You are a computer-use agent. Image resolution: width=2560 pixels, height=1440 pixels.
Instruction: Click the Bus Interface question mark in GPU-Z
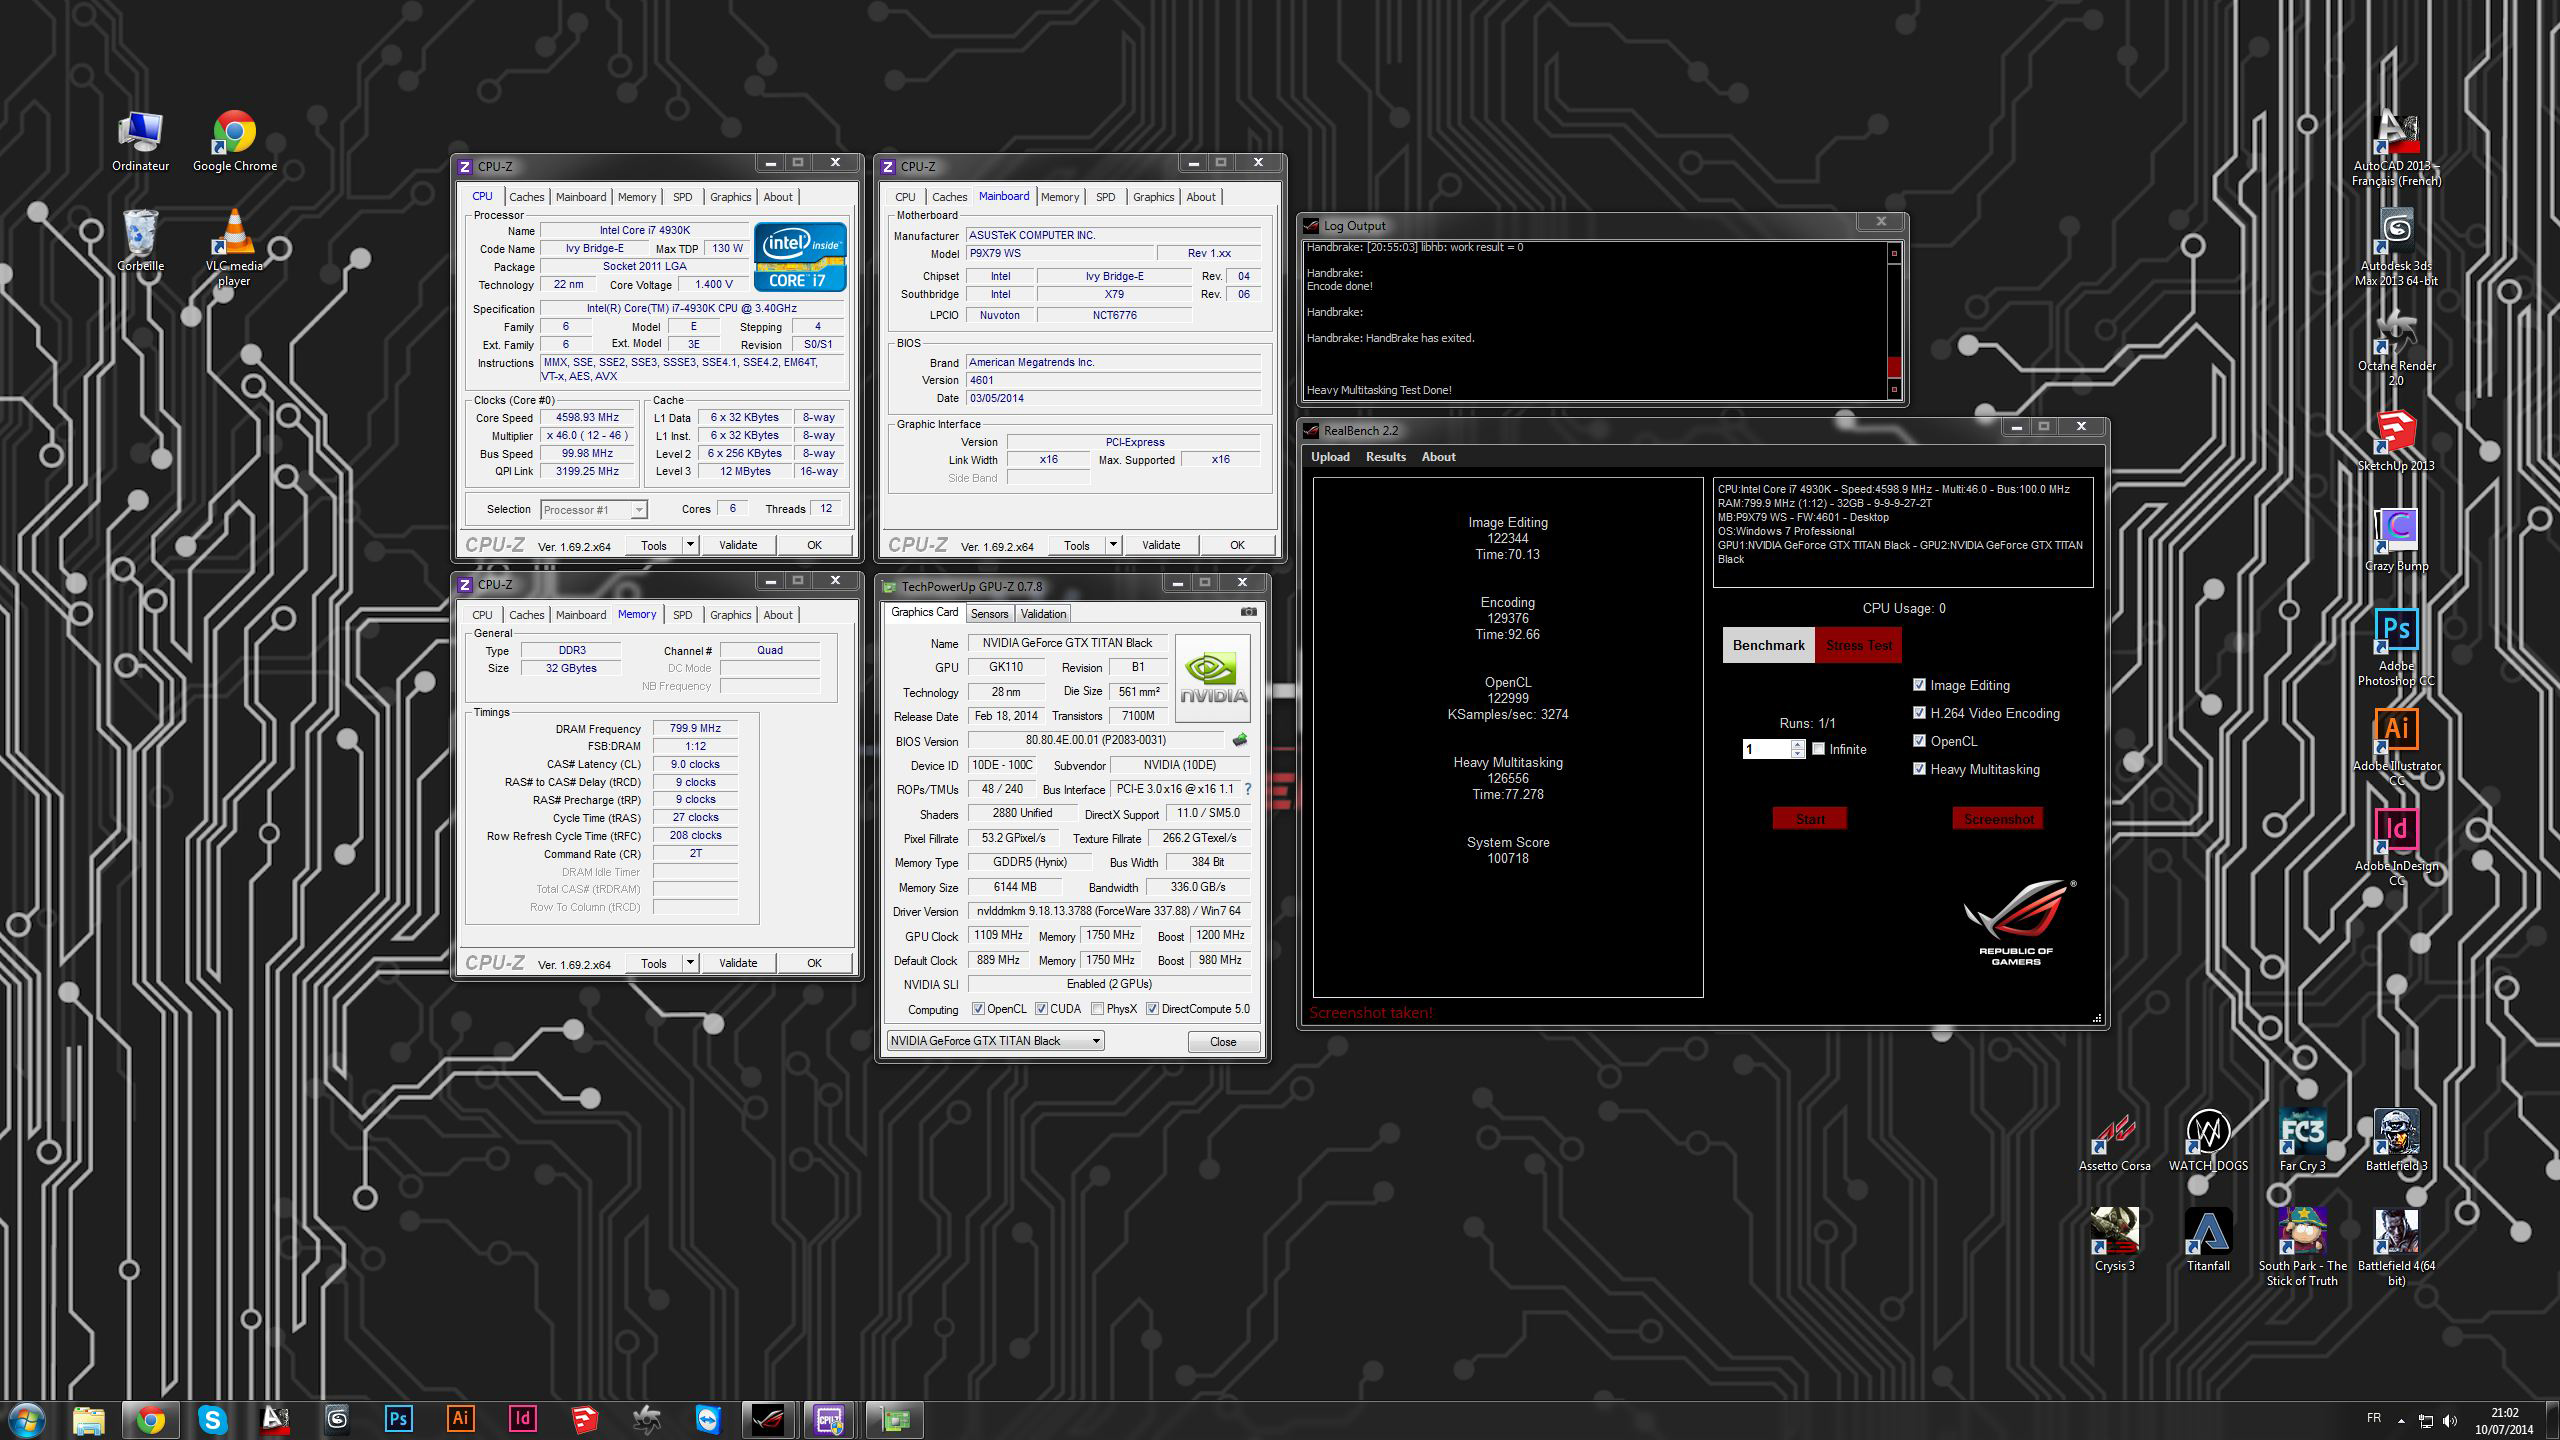pos(1248,789)
